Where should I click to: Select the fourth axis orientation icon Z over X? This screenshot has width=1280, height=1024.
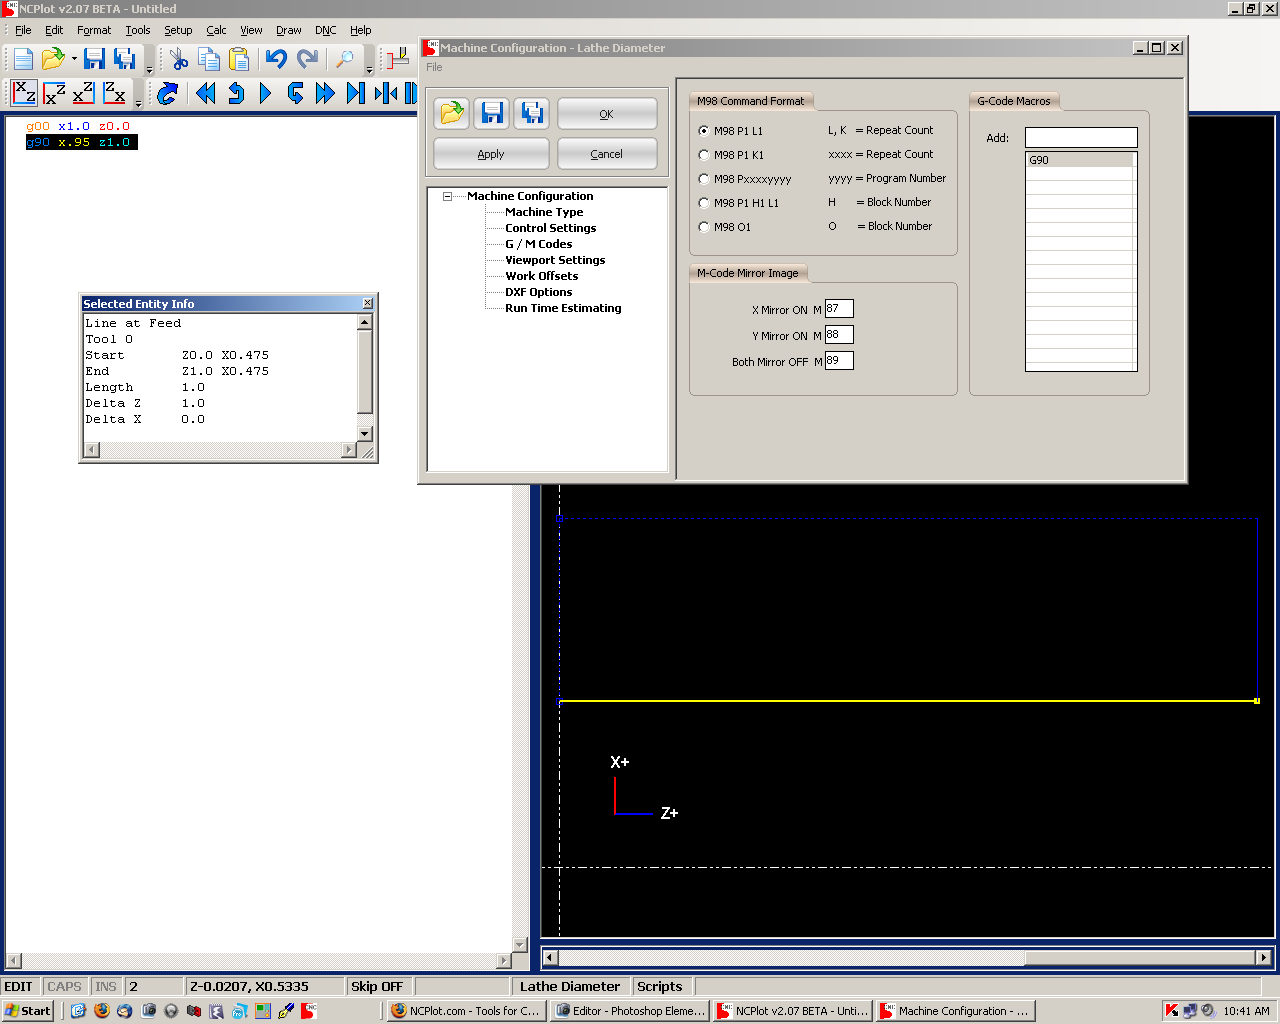click(115, 93)
